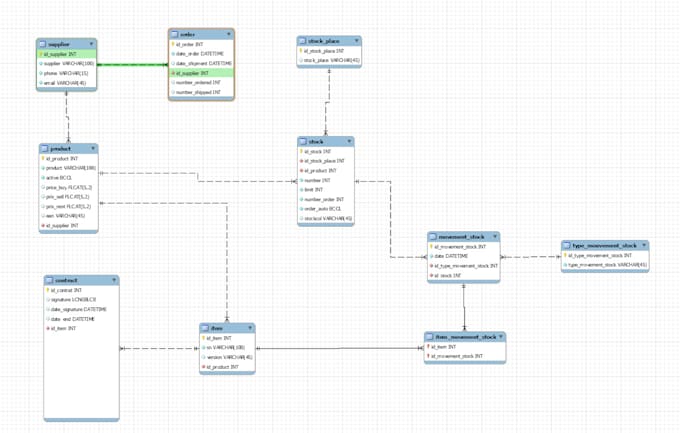Select date_order DATETIME column
The width and height of the screenshot is (680, 433).
coord(202,54)
